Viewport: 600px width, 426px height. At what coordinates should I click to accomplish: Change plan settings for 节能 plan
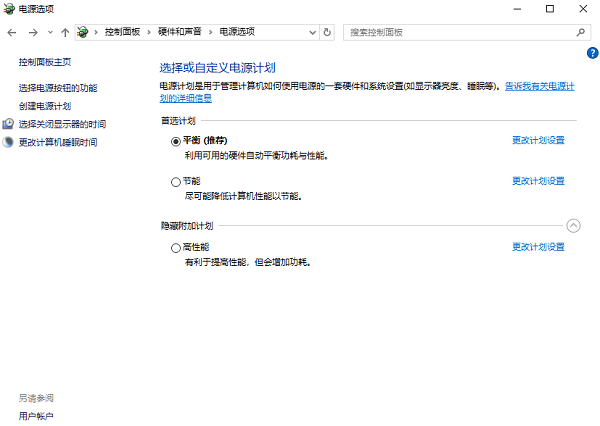(538, 181)
